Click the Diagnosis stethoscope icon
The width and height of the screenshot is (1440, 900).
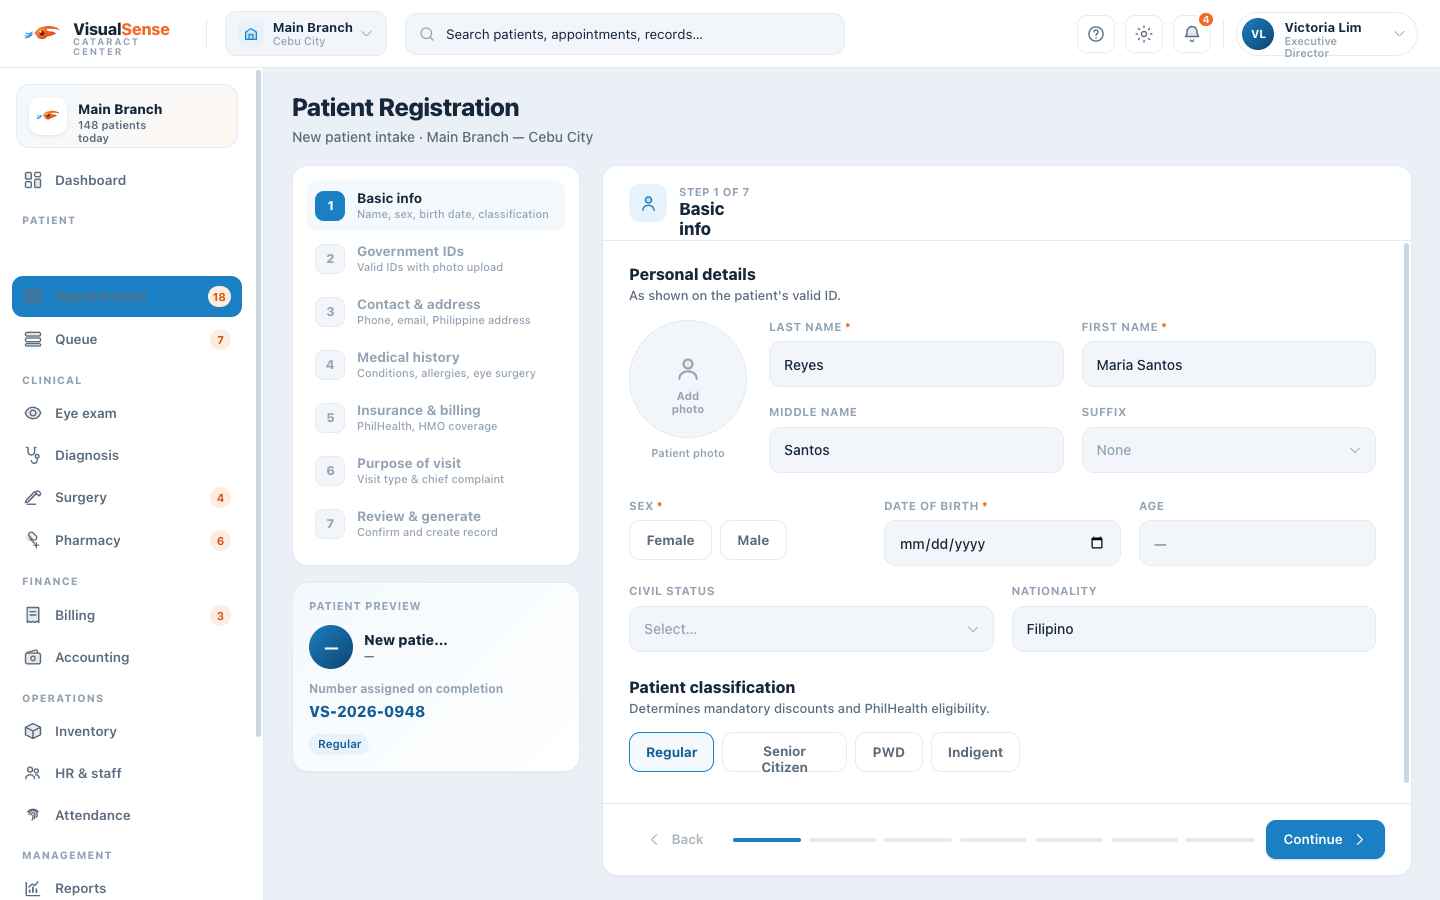pyautogui.click(x=33, y=455)
